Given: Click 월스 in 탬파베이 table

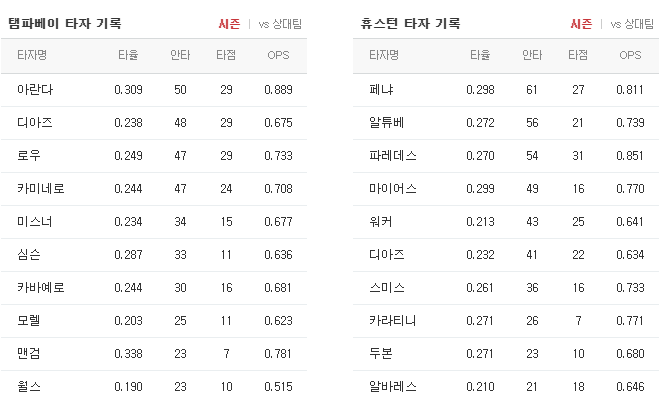Looking at the screenshot, I should coord(29,387).
